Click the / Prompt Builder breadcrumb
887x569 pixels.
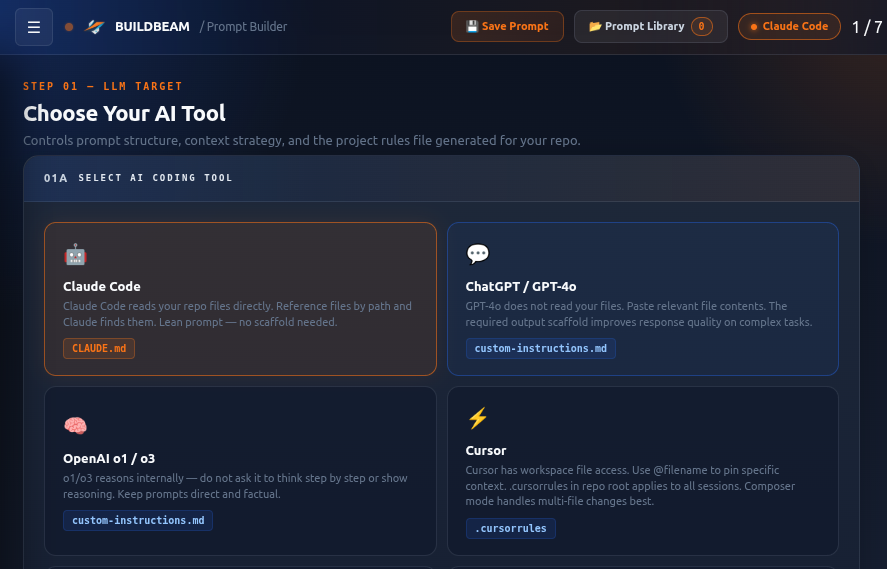pos(243,27)
